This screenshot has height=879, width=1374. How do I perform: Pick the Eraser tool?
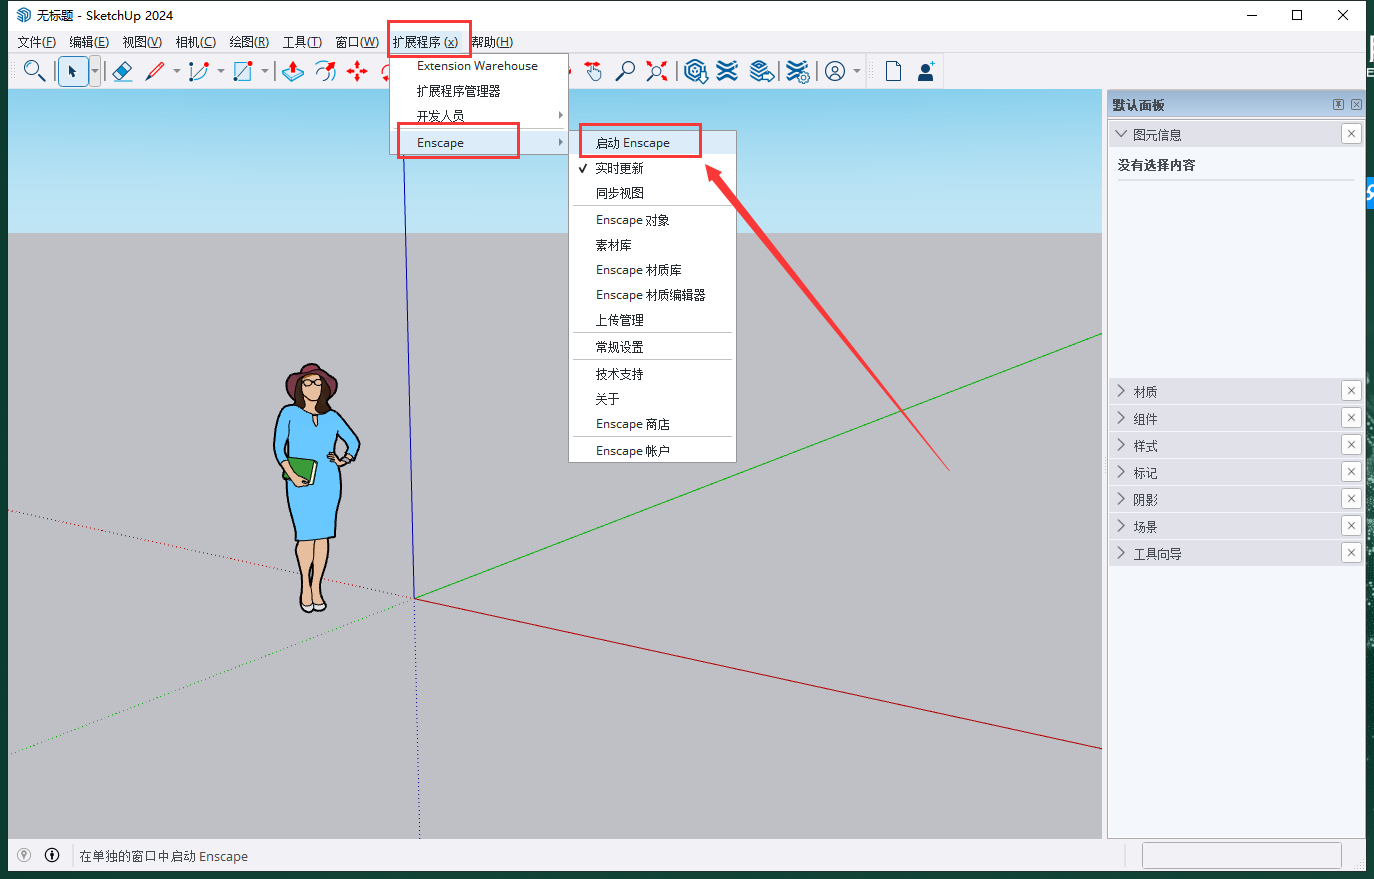122,71
